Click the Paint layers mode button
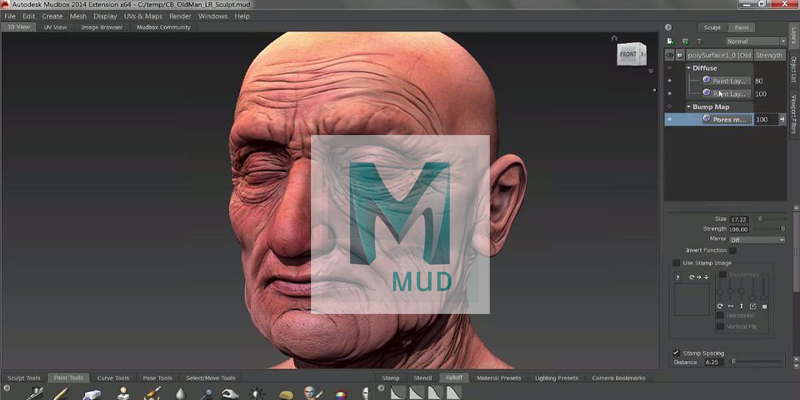This screenshot has width=800, height=400. point(741,28)
